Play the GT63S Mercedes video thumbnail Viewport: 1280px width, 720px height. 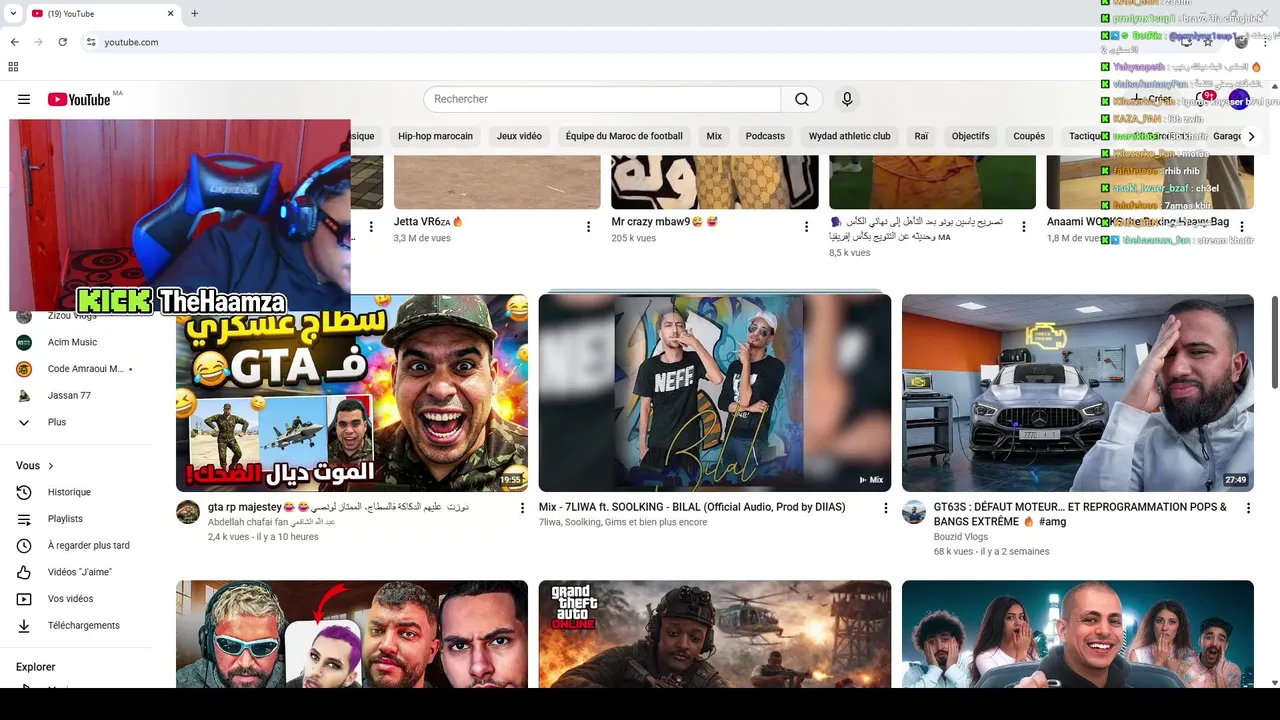[1078, 393]
